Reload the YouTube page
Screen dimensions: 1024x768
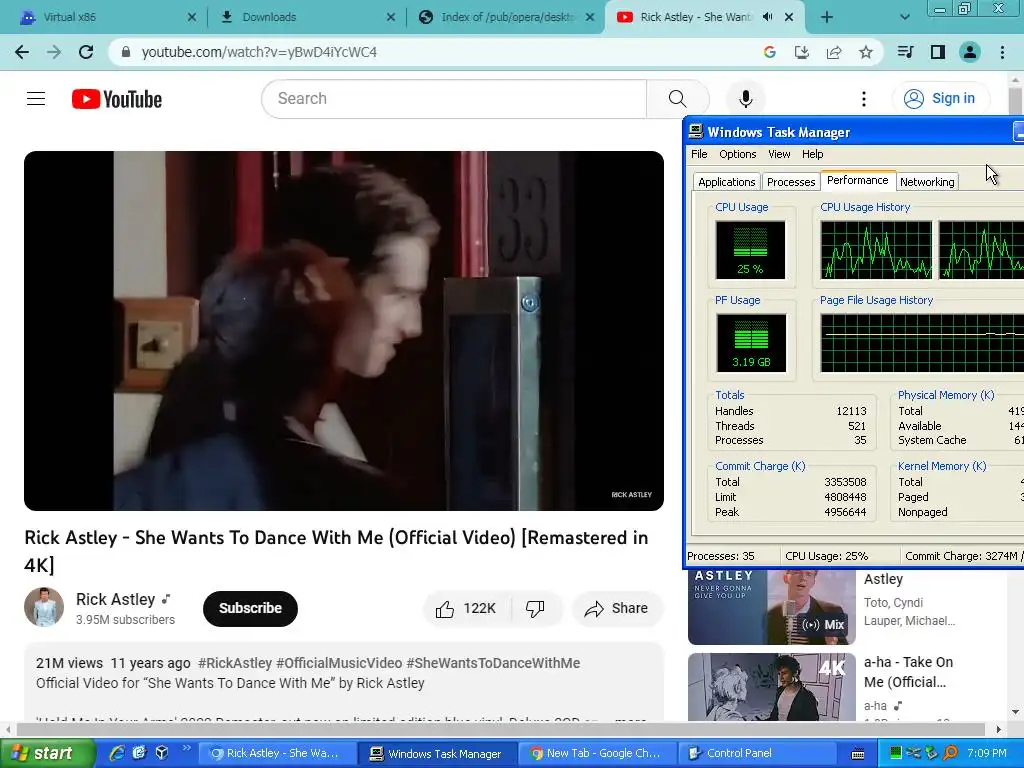(86, 52)
